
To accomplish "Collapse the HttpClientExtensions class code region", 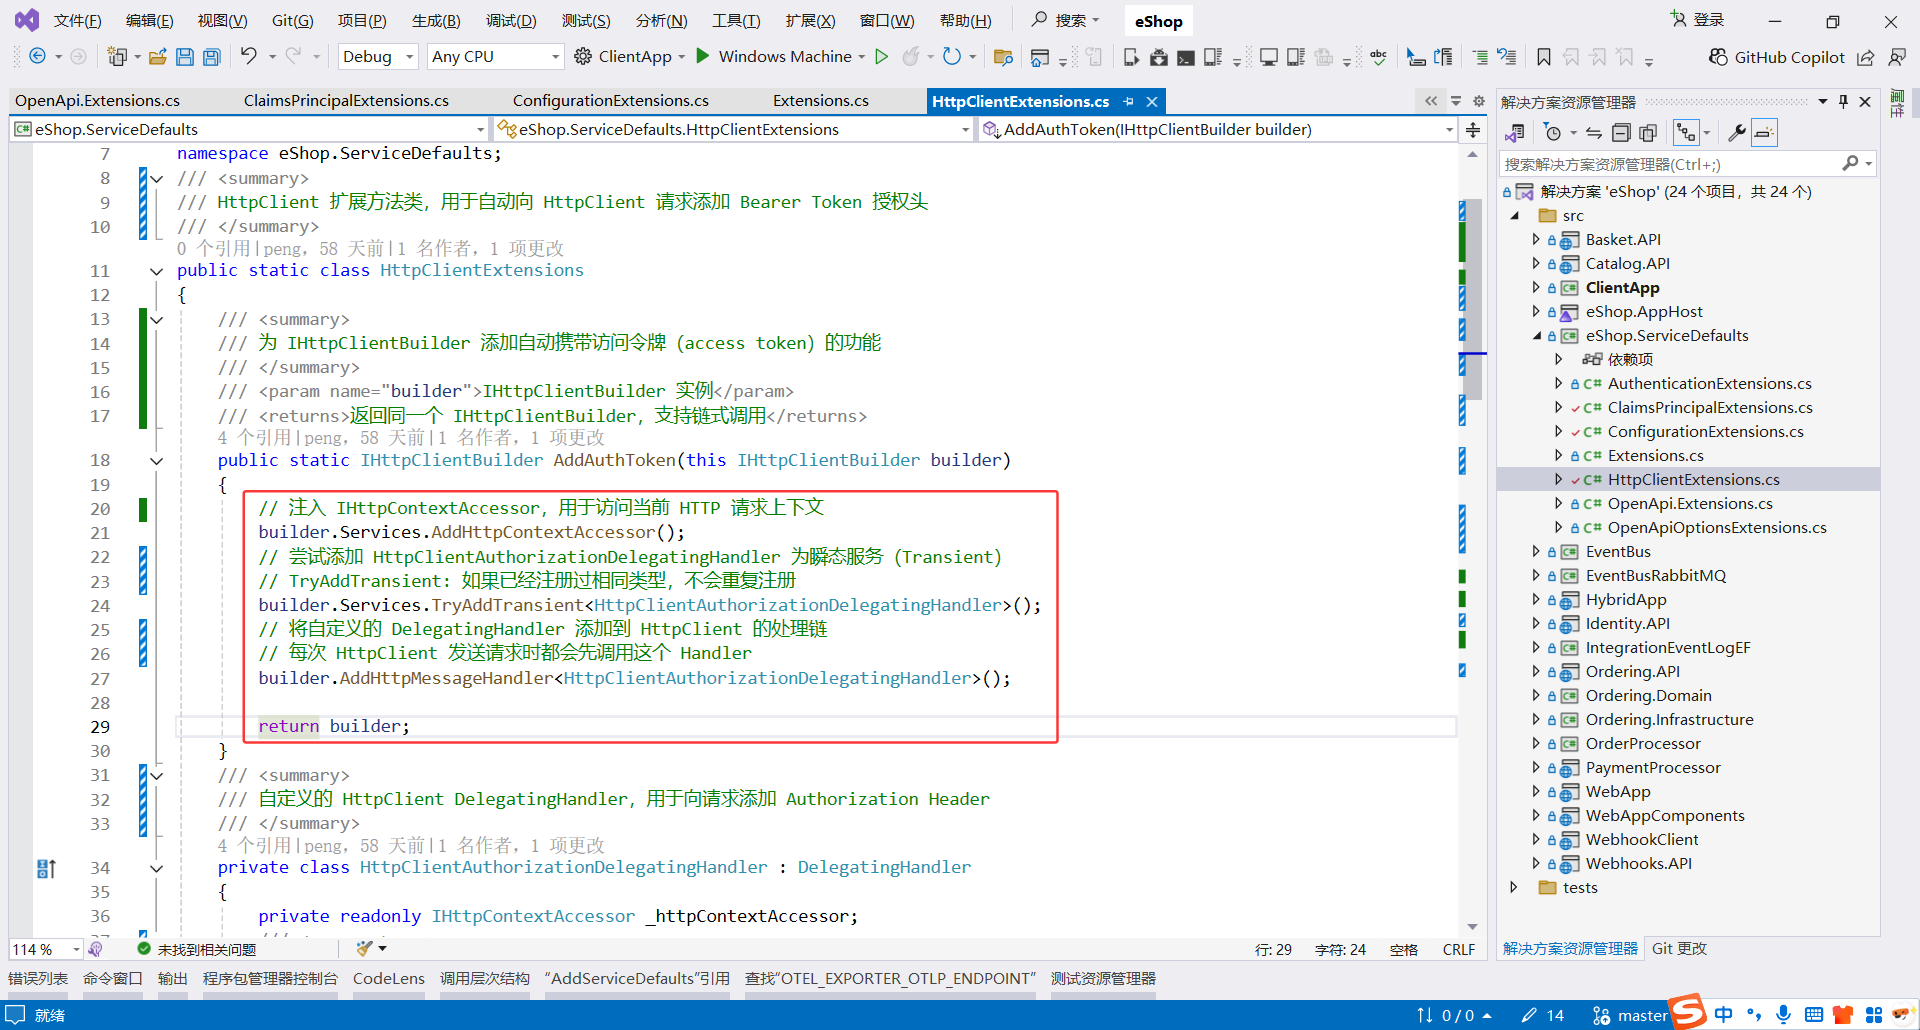I will tap(156, 271).
